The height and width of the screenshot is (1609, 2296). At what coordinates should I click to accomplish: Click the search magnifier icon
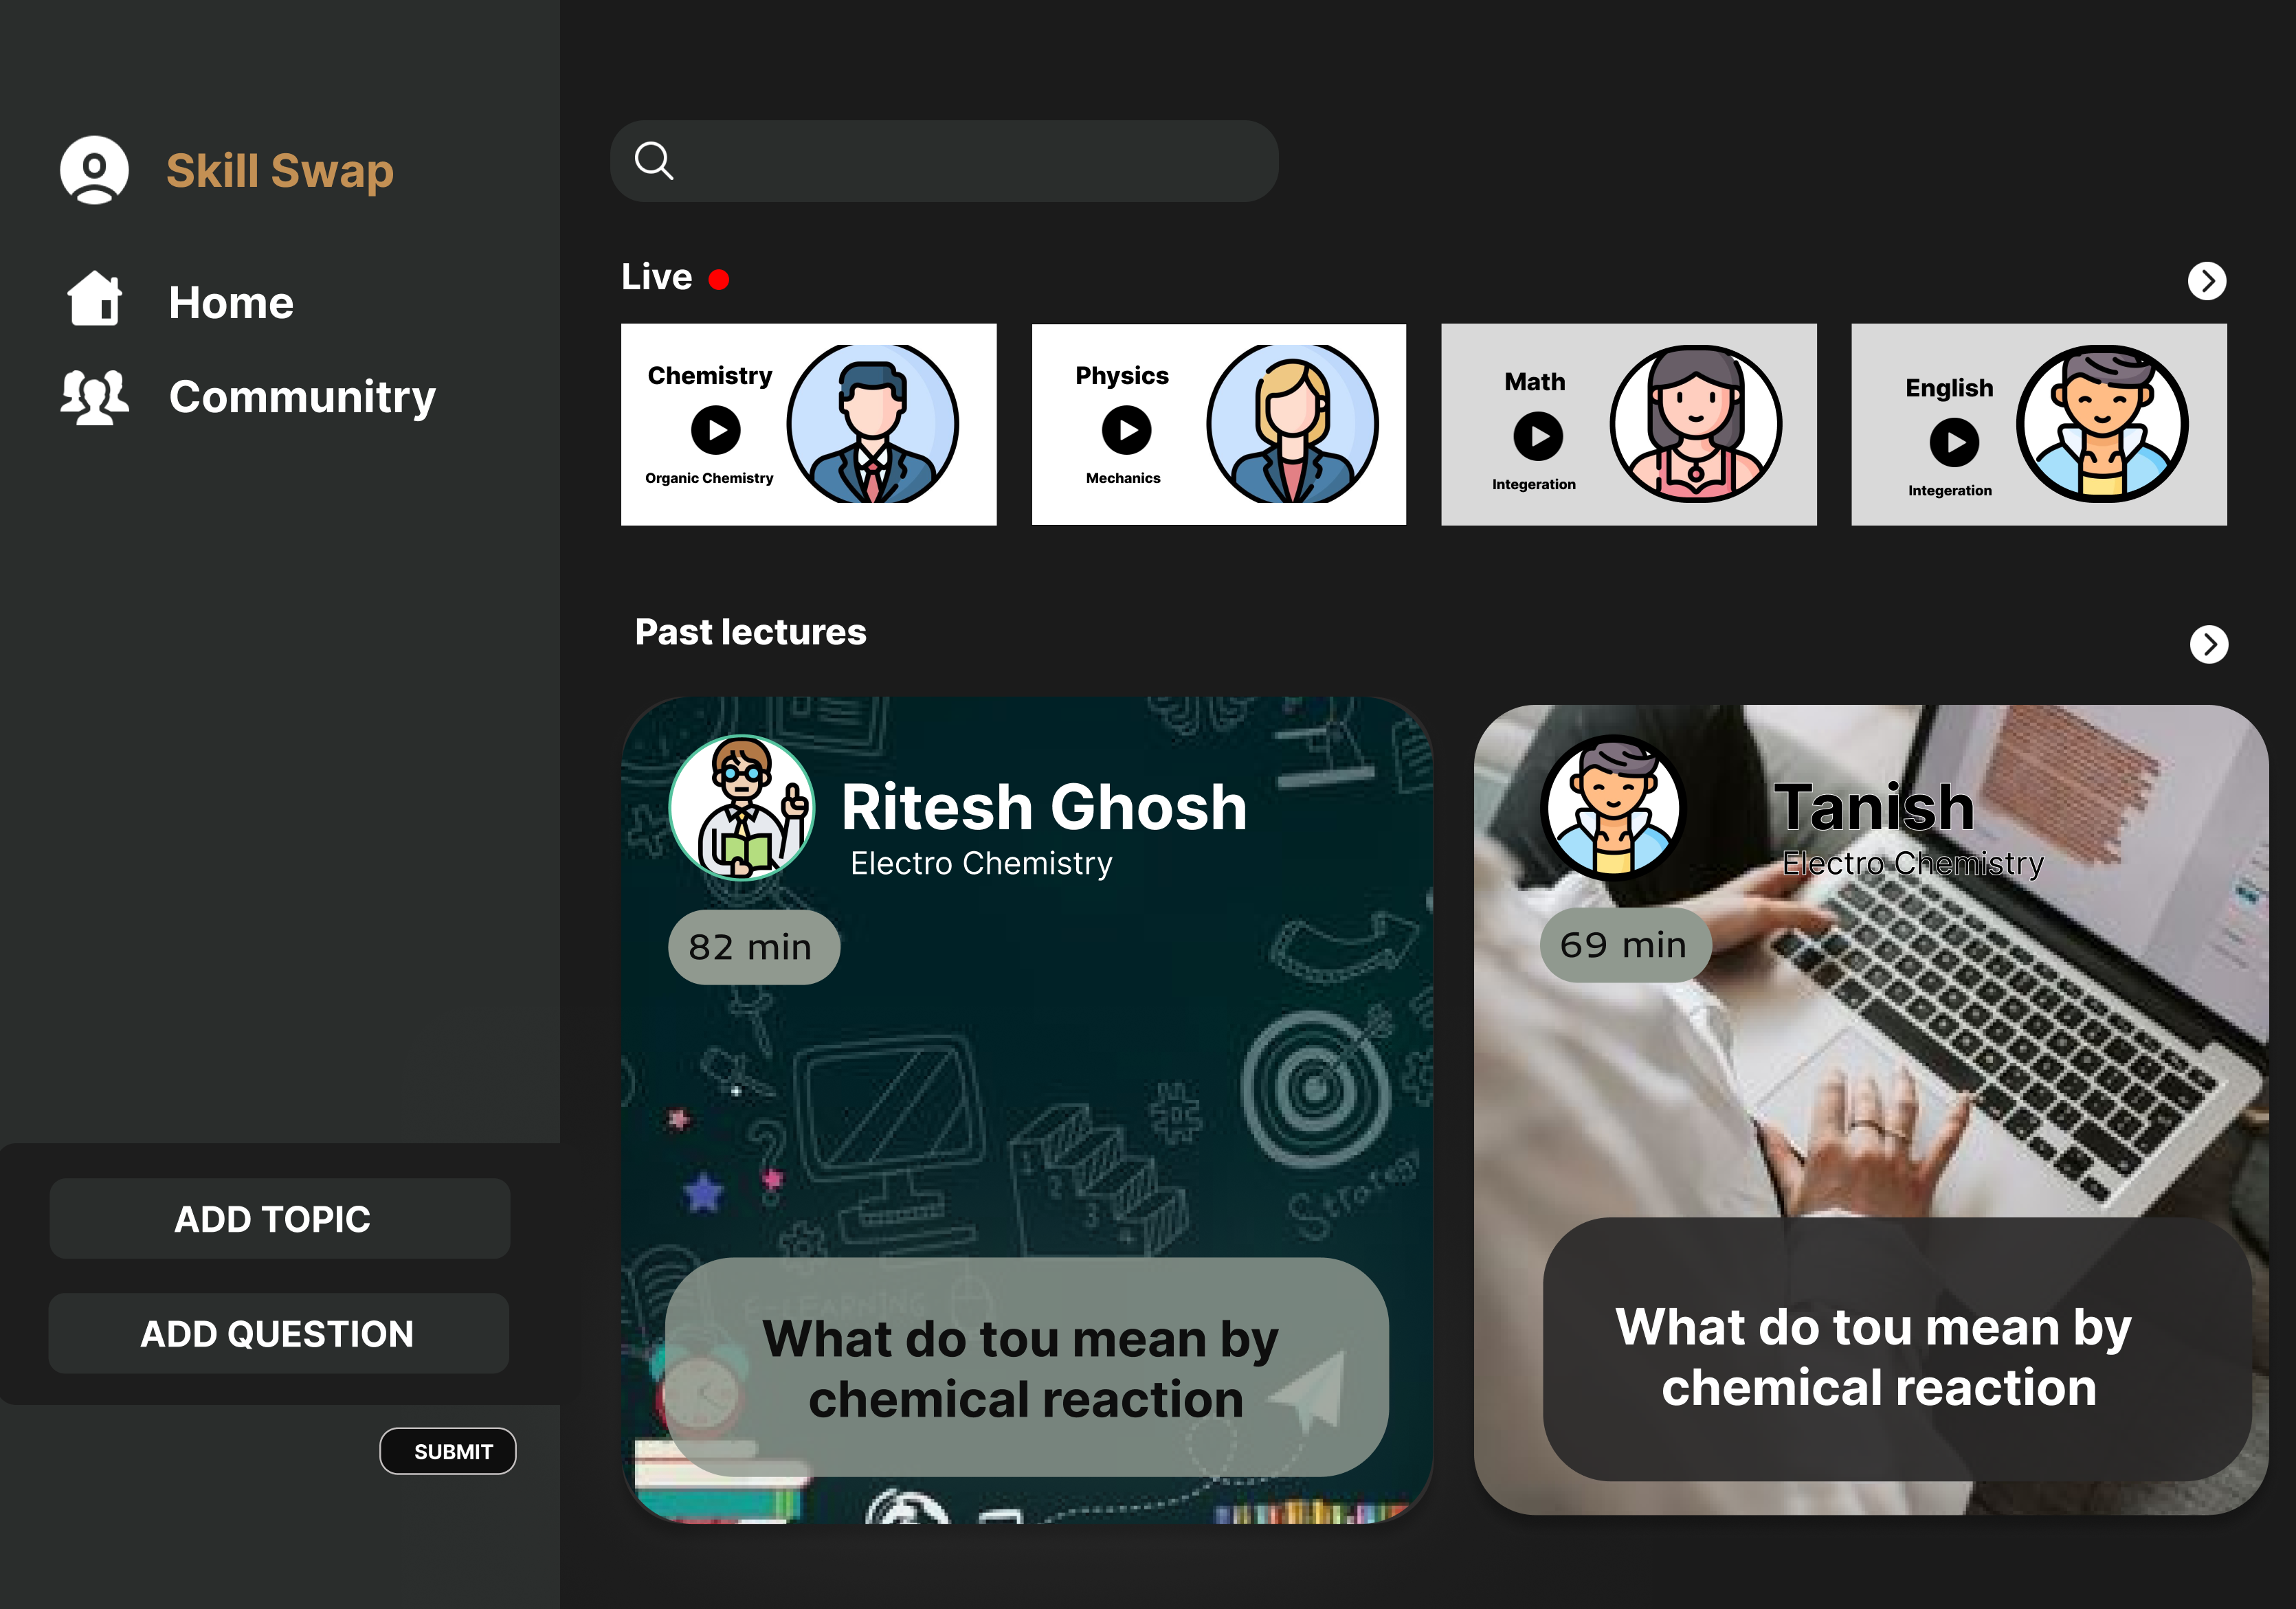pos(654,161)
